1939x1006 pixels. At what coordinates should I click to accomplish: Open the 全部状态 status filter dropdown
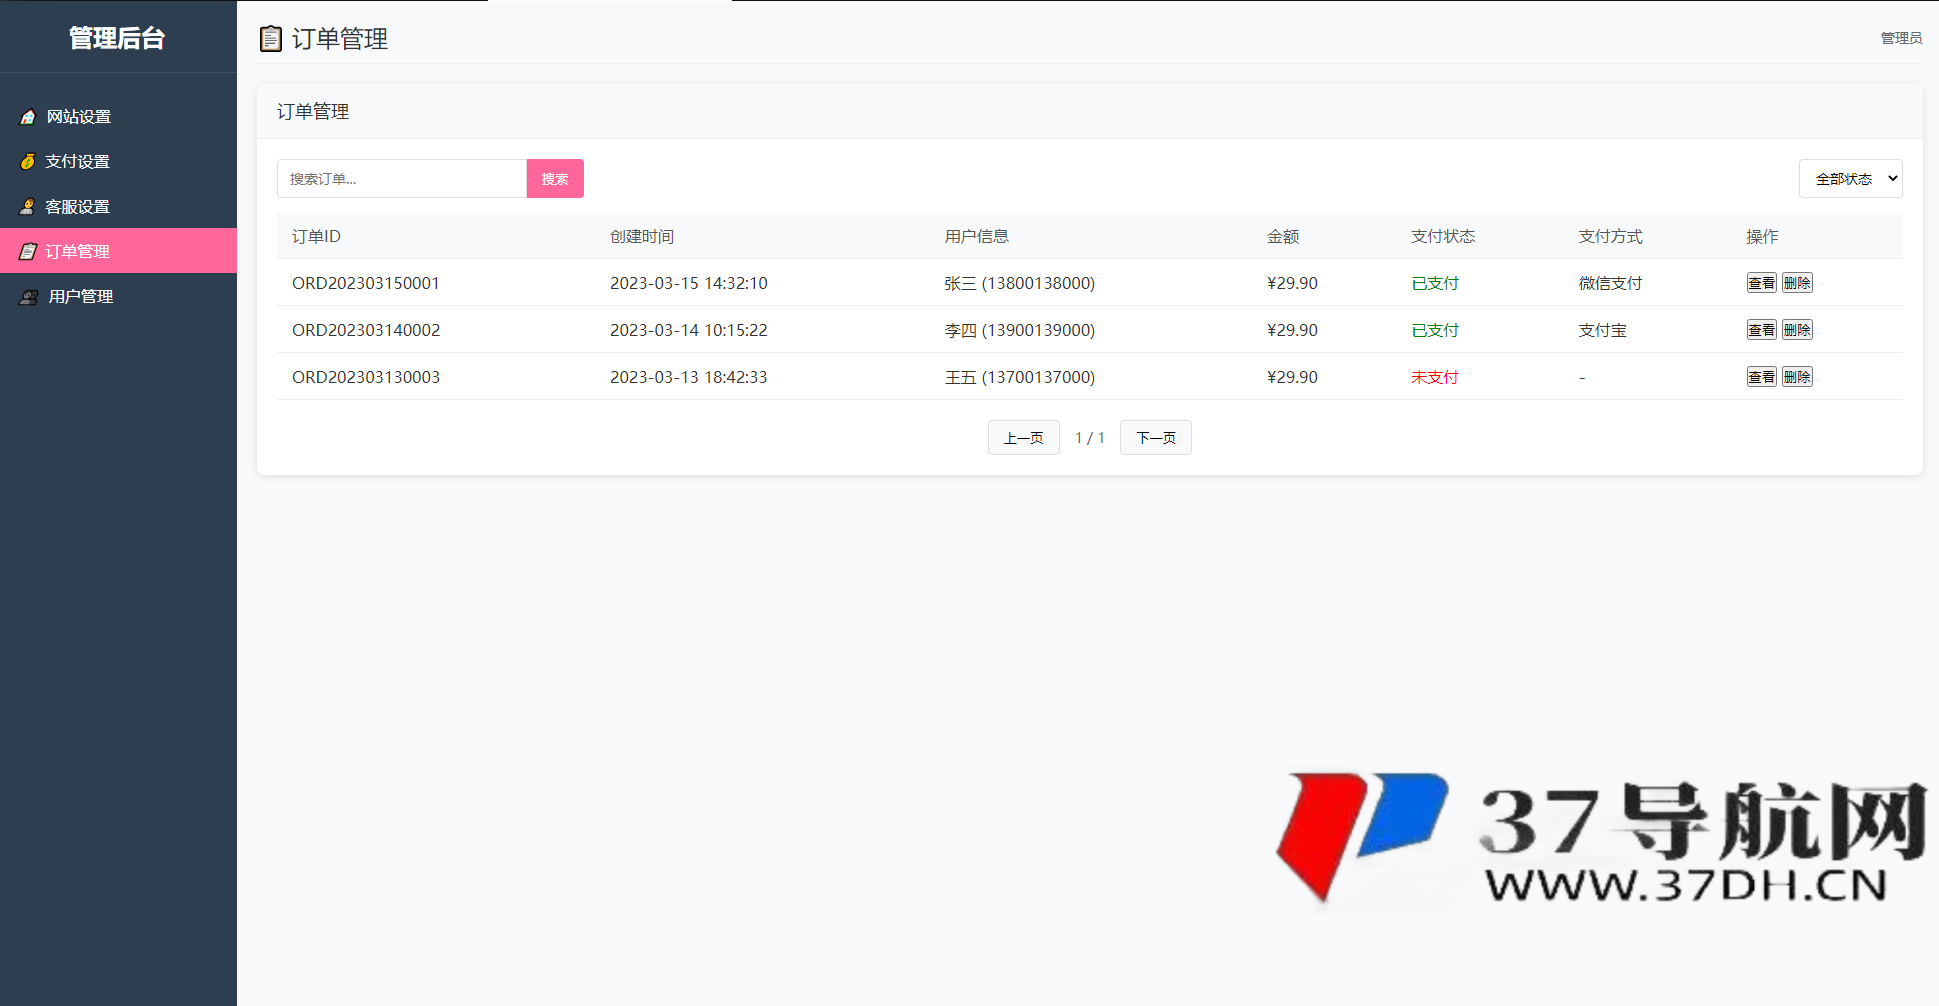(x=1850, y=179)
